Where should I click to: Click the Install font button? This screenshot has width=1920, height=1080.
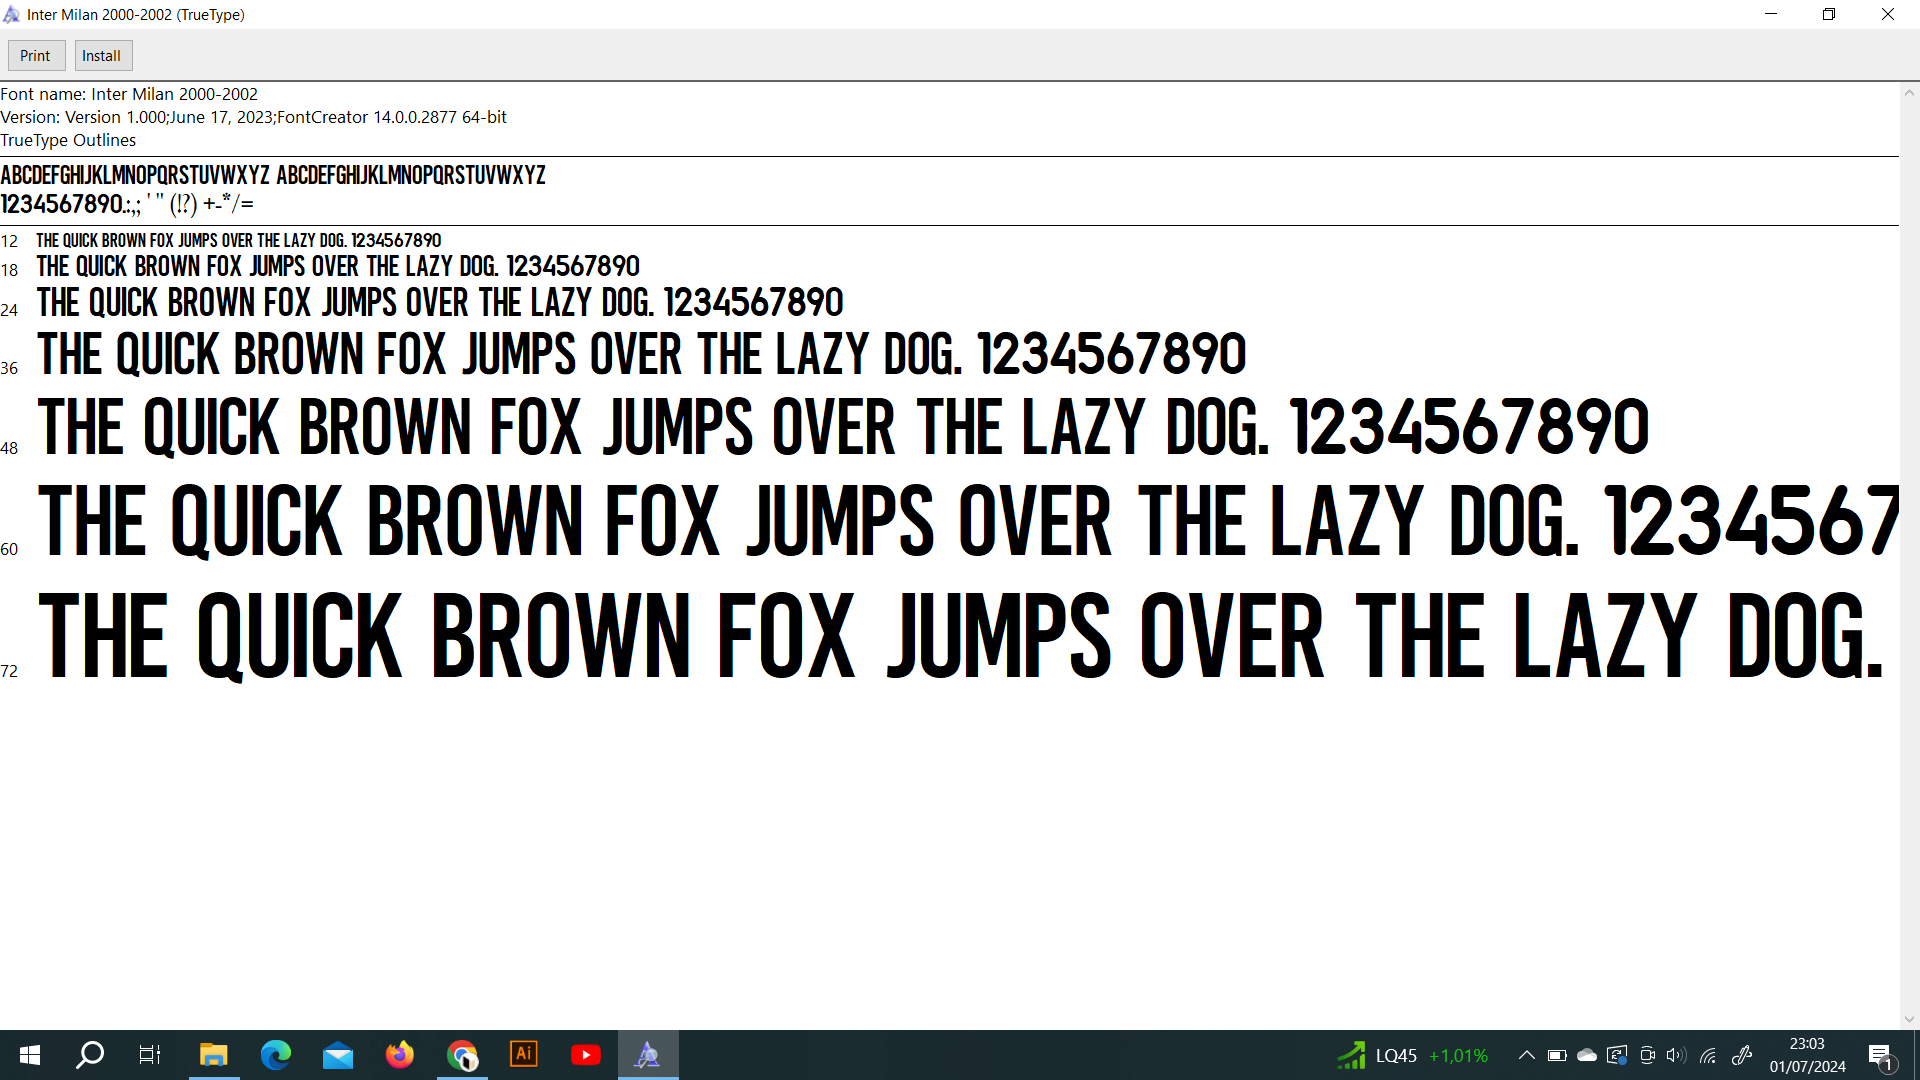pos(102,56)
